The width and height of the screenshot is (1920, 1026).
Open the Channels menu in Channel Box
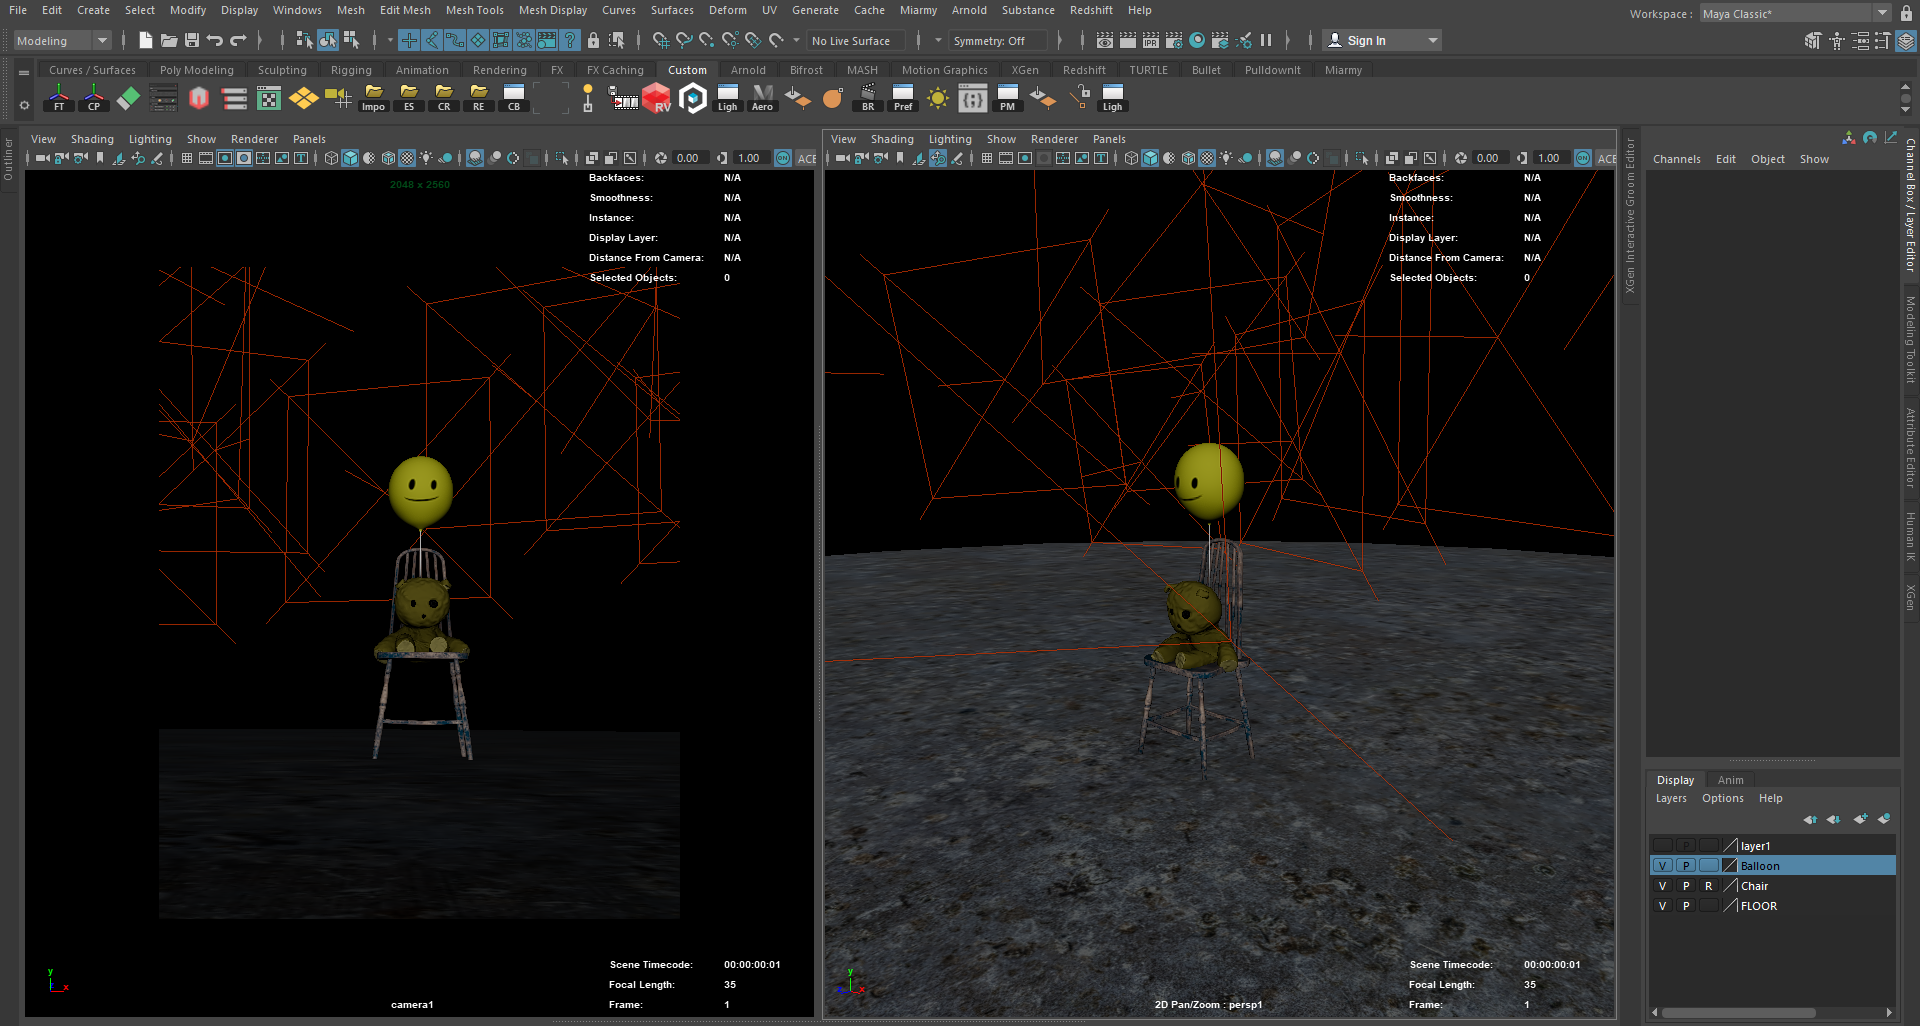1676,159
